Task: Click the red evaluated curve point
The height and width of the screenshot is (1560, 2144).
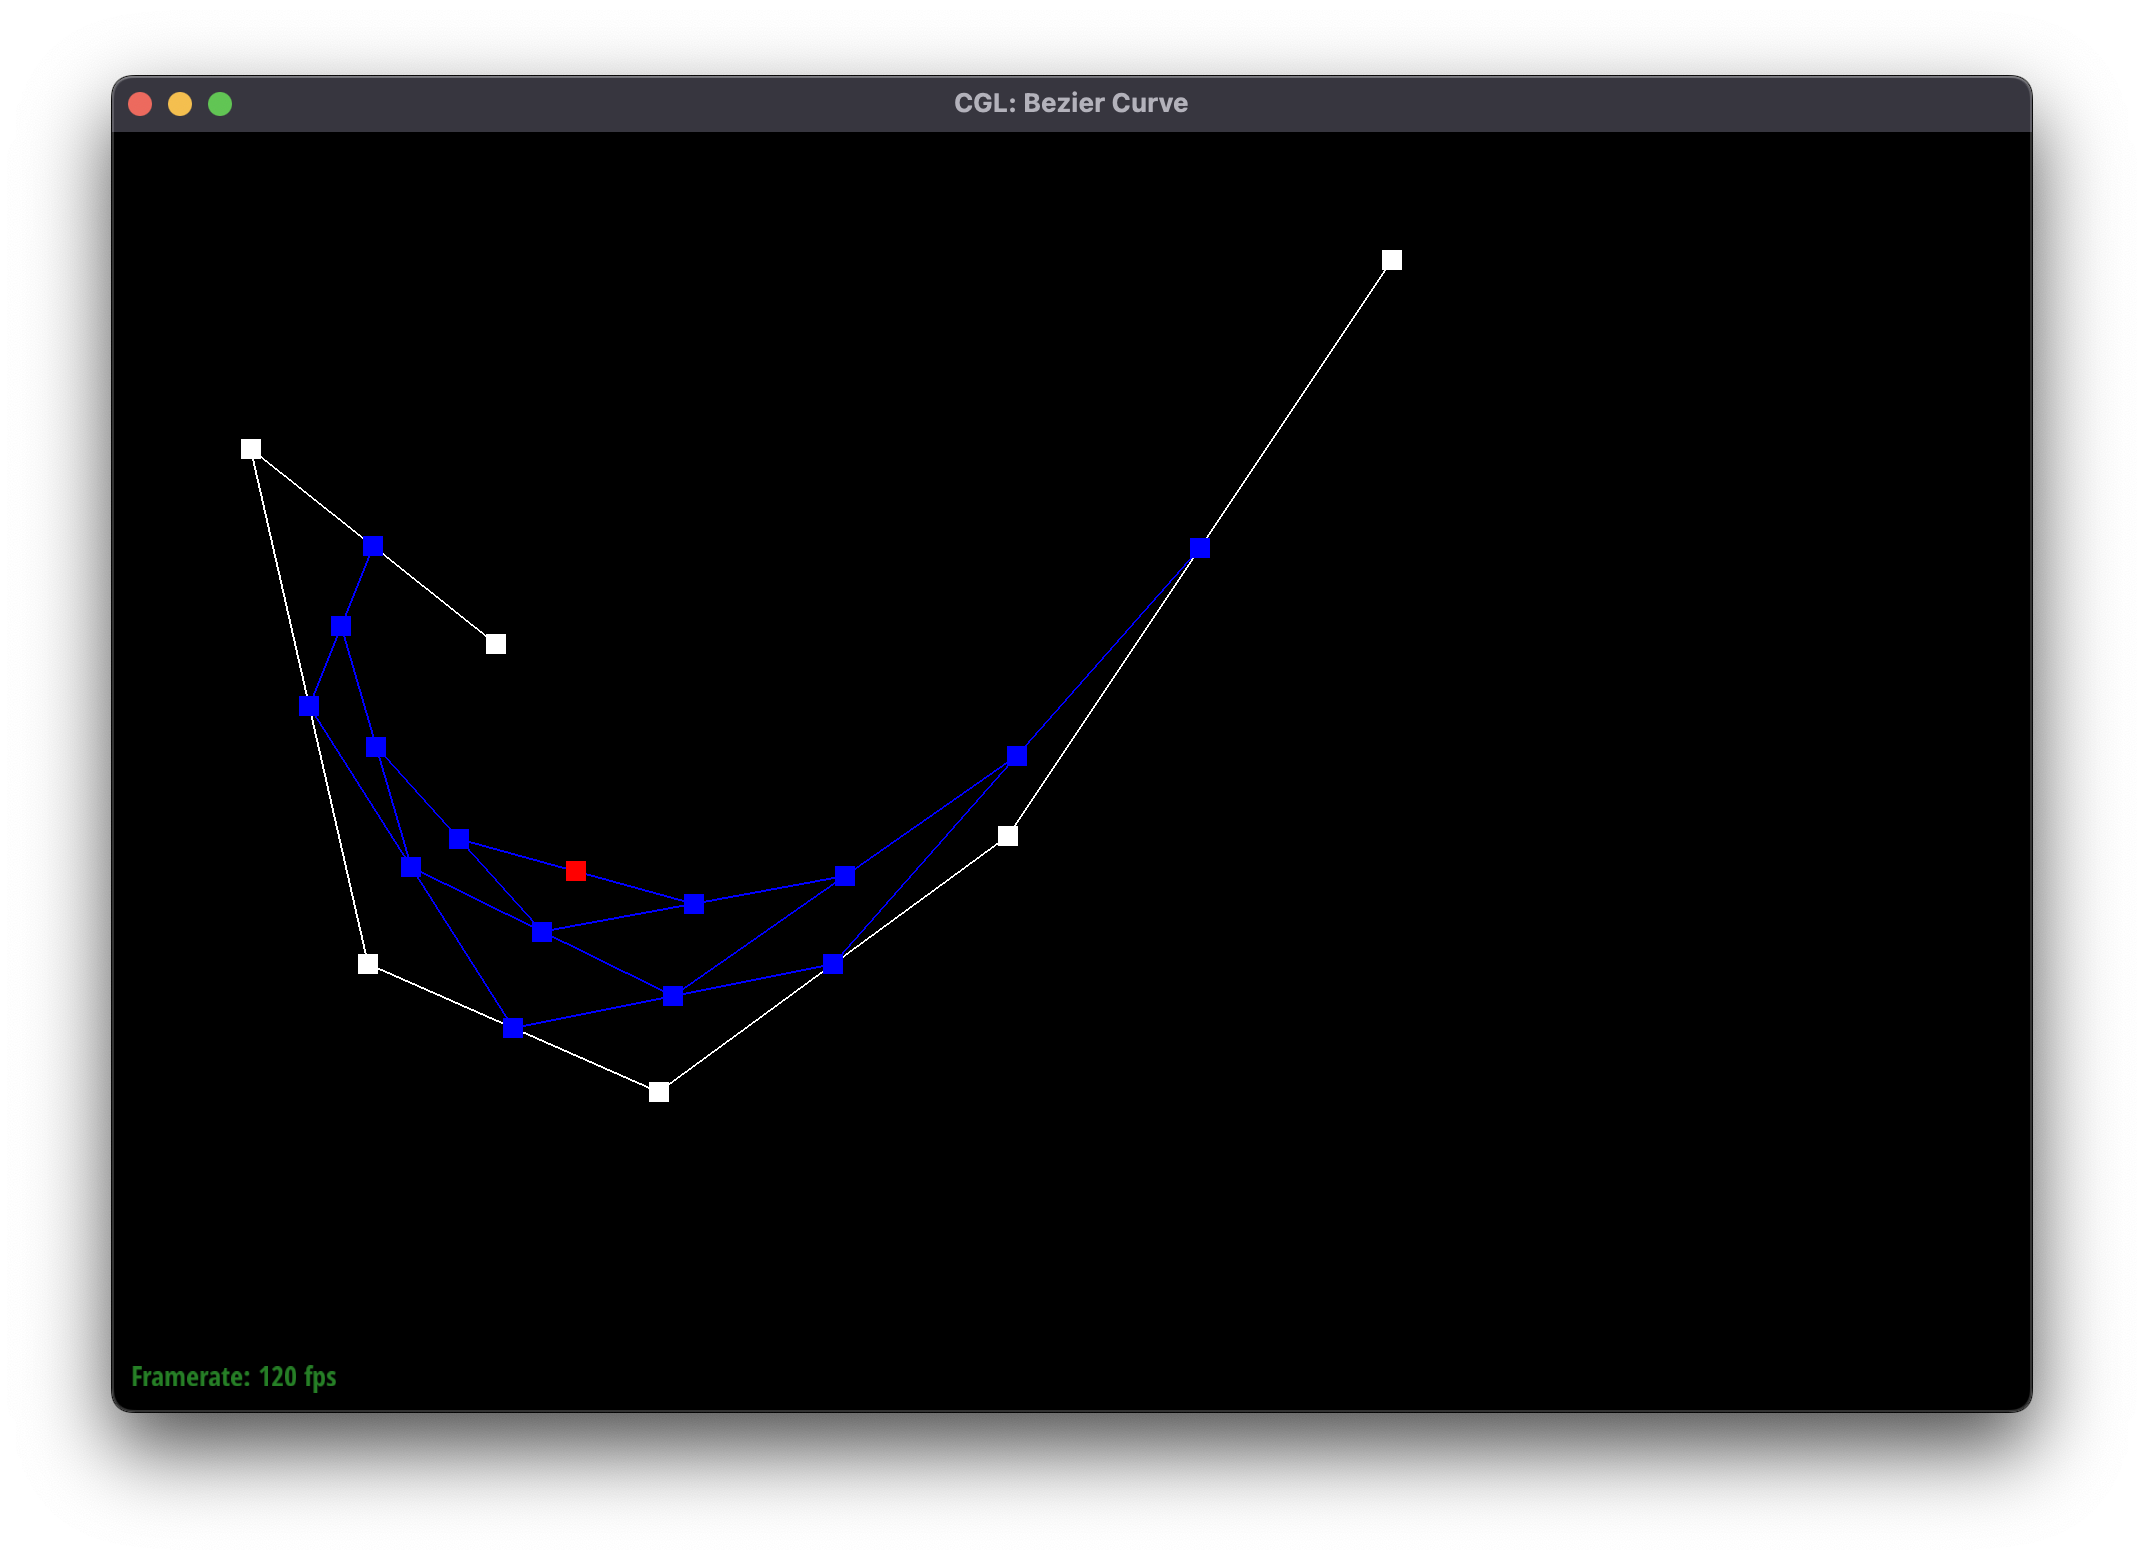Action: click(575, 871)
